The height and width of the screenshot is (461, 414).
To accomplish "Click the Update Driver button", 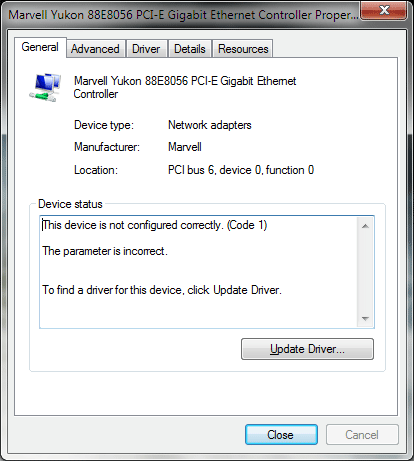I will point(307,349).
